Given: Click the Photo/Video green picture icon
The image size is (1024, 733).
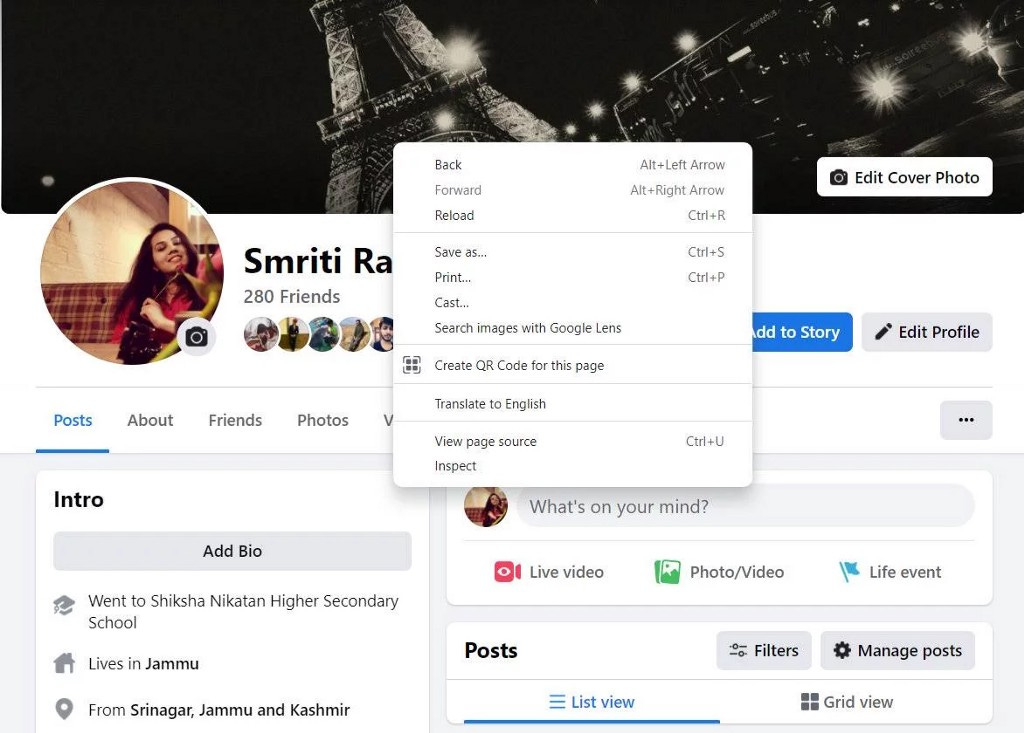Looking at the screenshot, I should click(x=667, y=572).
